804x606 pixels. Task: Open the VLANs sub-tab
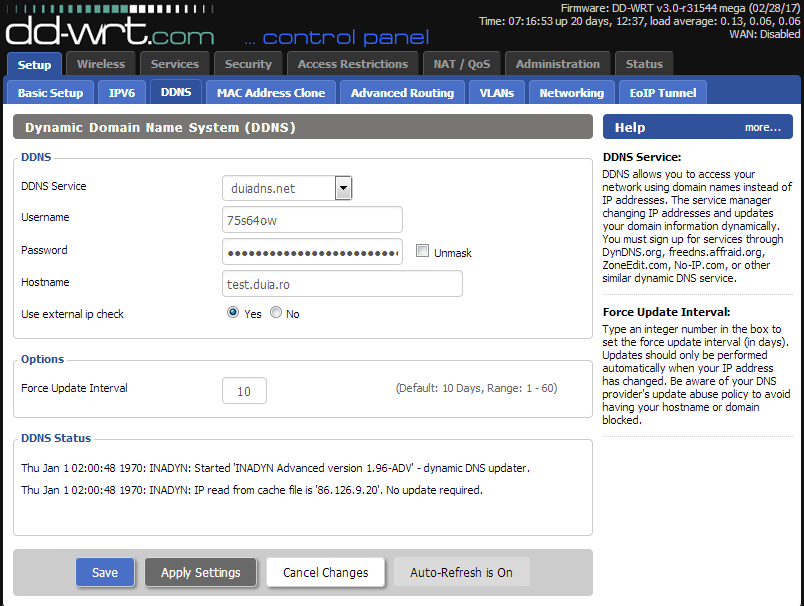click(497, 93)
